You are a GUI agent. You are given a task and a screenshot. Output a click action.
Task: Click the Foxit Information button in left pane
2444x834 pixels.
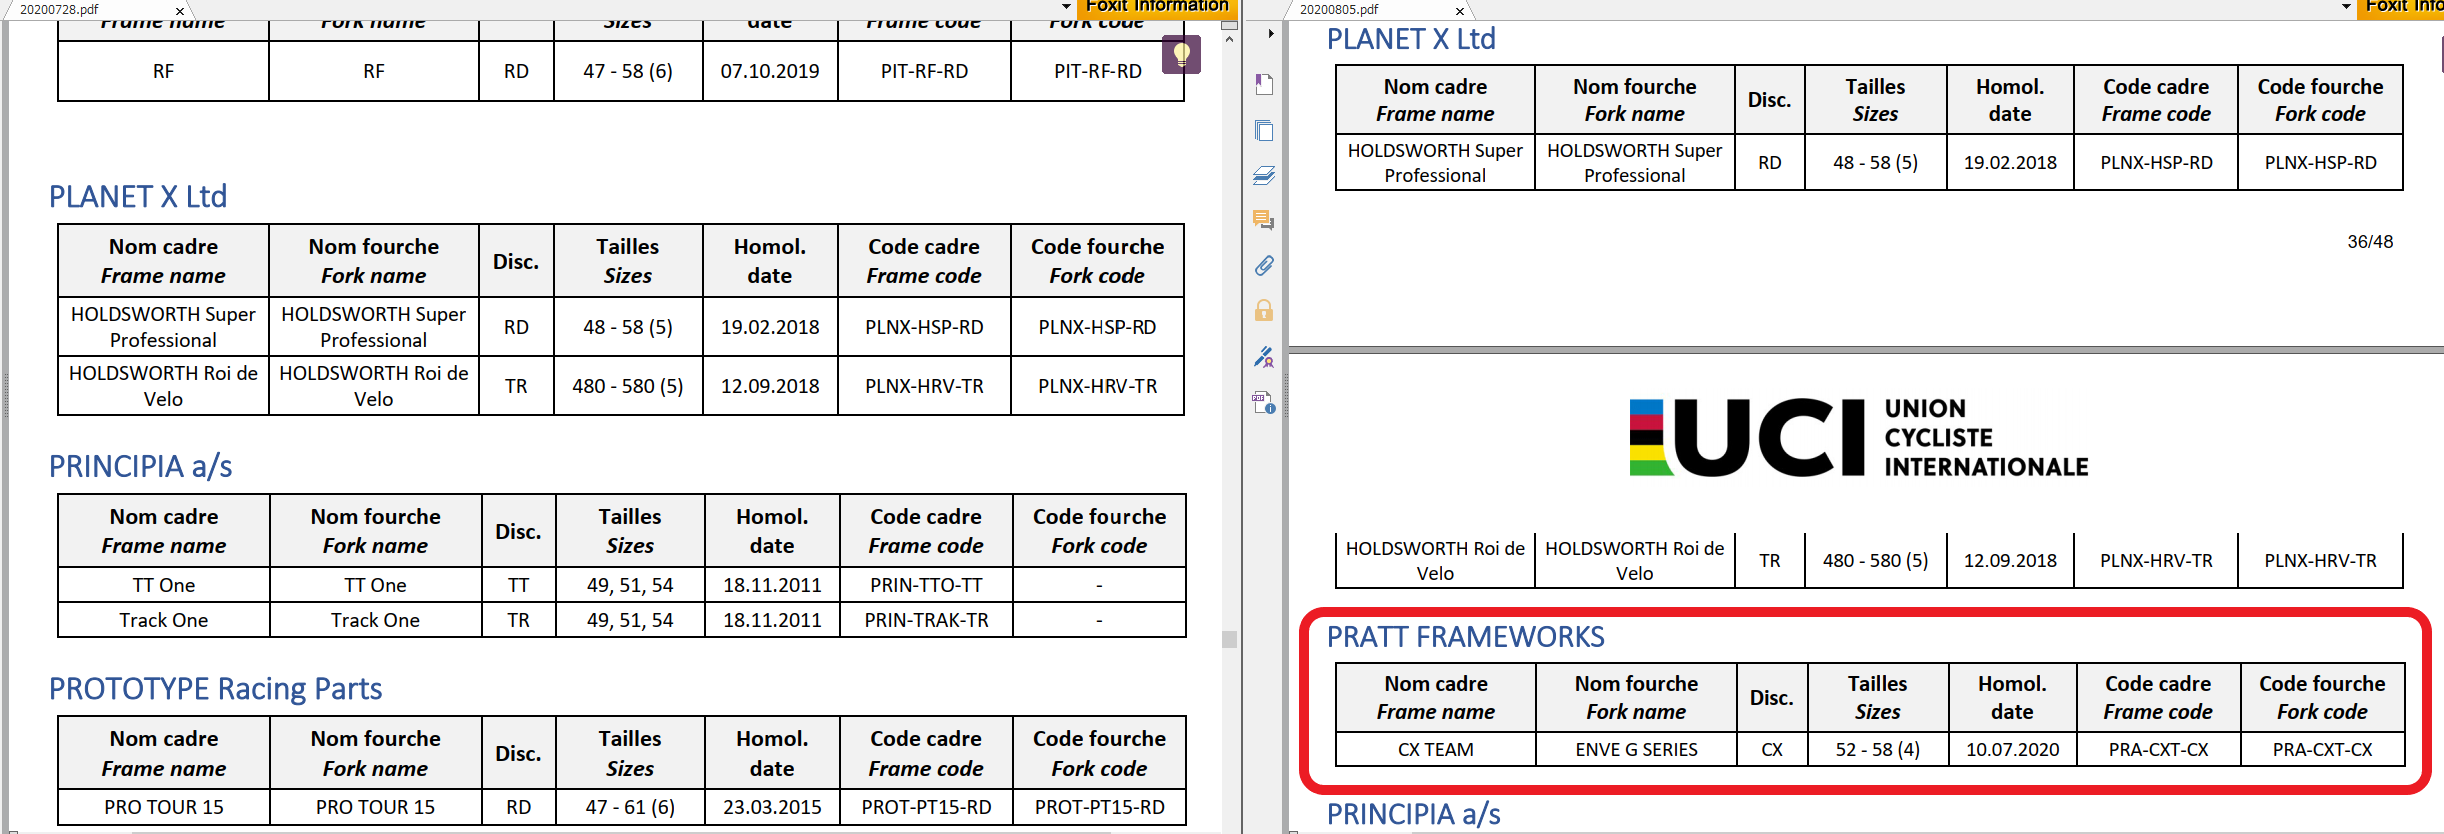click(1157, 7)
